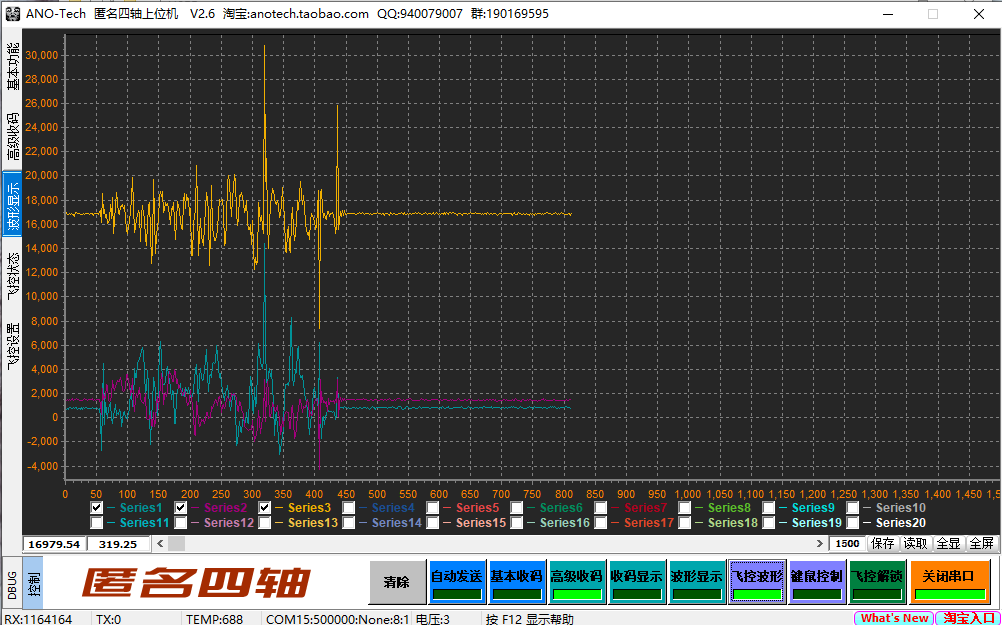1002x625 pixels.
Task: Check the Series9 checkbox
Action: coord(769,508)
